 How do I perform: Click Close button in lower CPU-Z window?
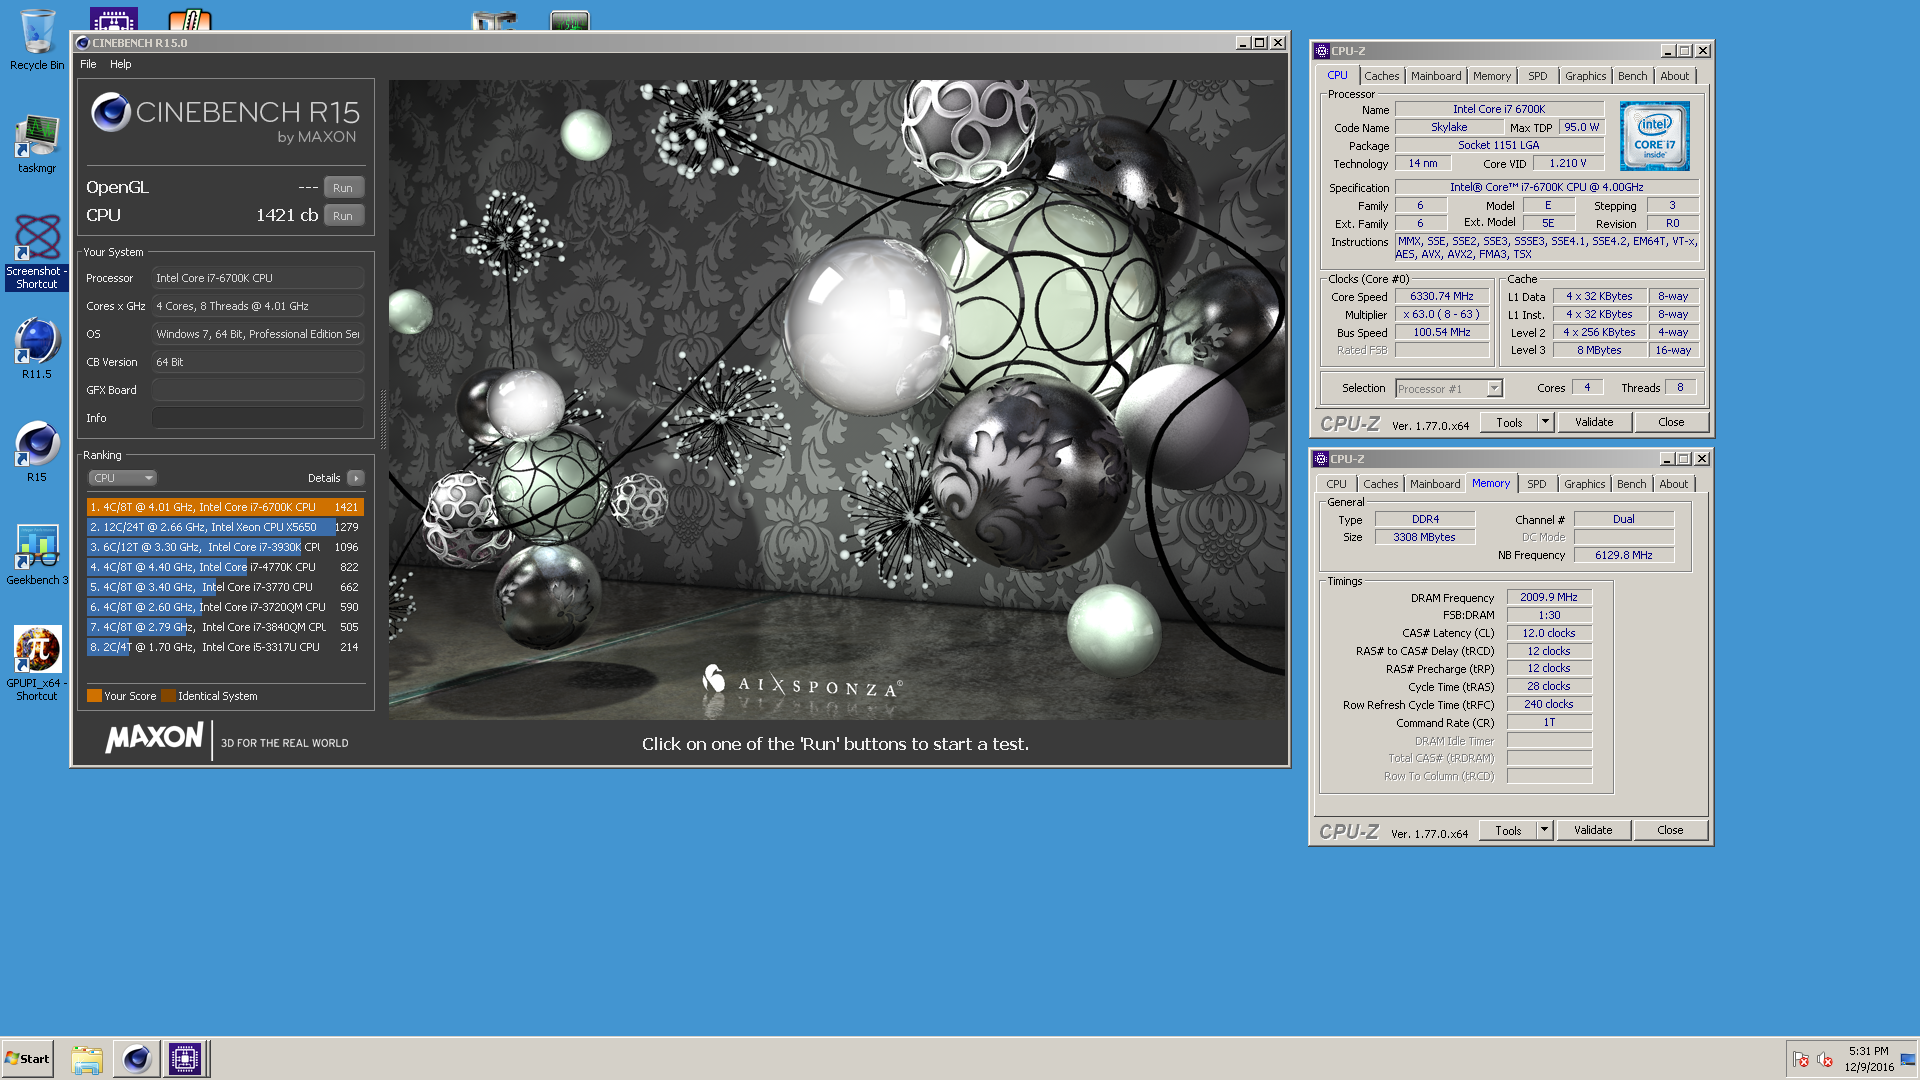pos(1670,830)
